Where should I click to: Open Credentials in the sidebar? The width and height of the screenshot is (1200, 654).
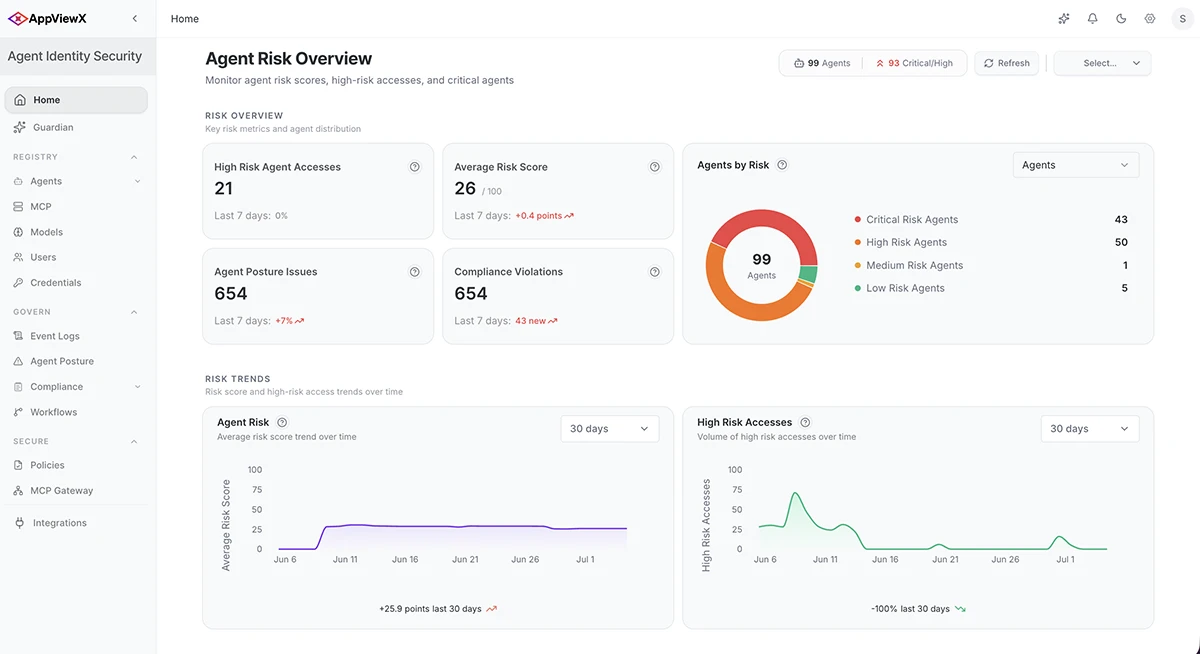(76, 283)
